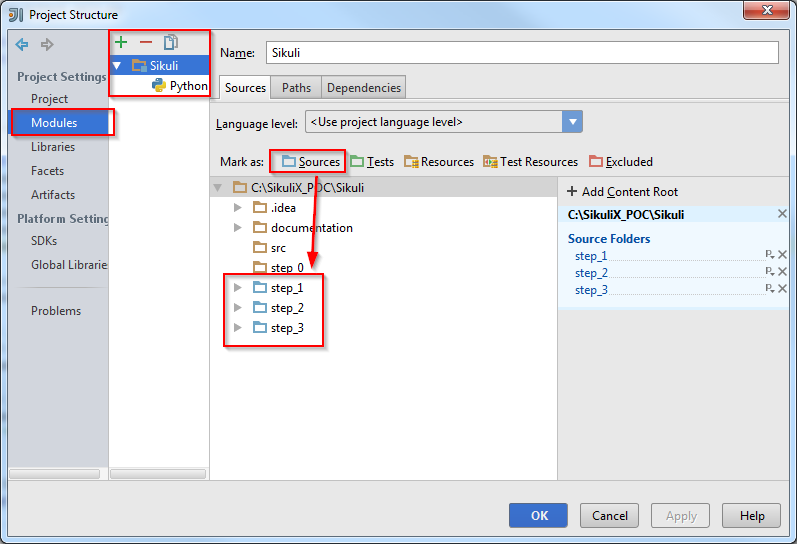Expand the step_3 folder
Viewport: 797px width, 544px height.
[x=237, y=328]
